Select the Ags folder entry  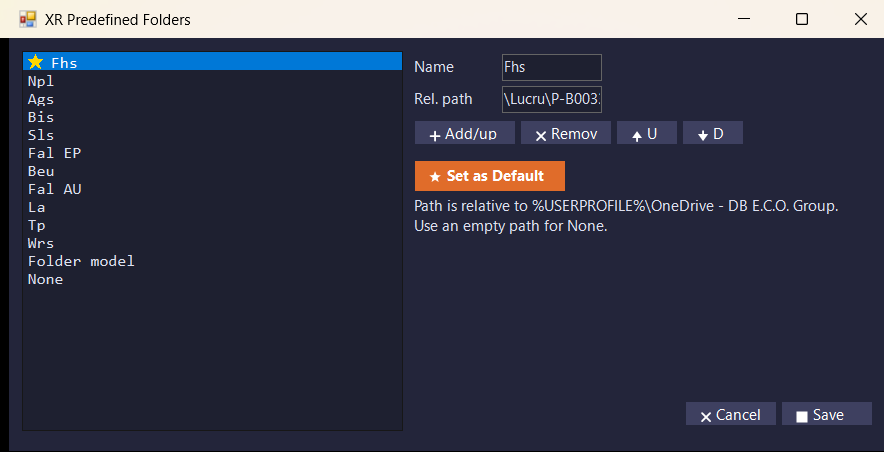[213, 99]
